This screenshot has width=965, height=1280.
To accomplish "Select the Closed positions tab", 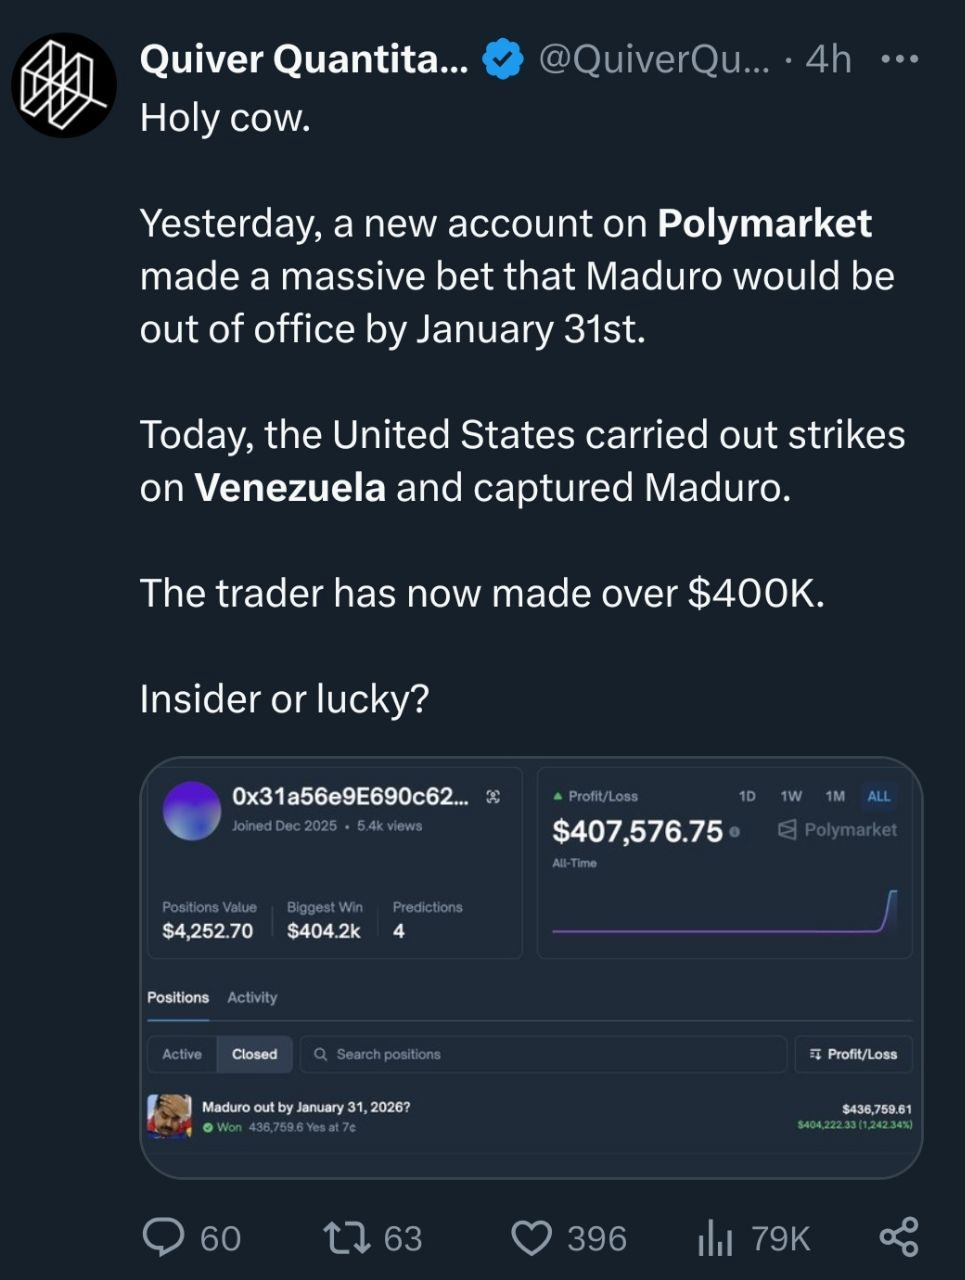I will [x=254, y=1054].
